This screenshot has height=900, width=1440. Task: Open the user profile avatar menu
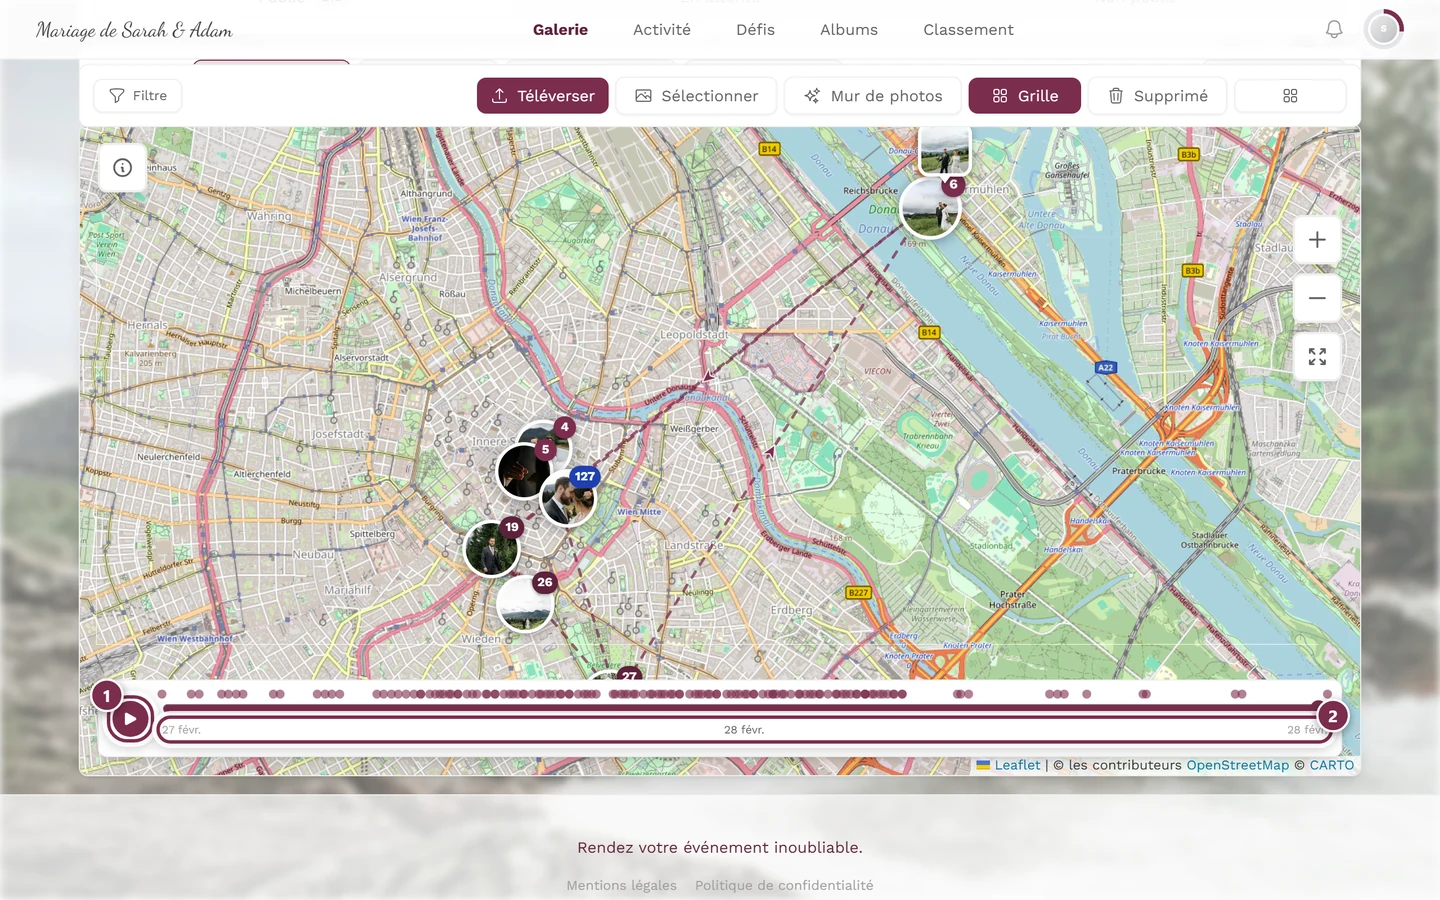[x=1384, y=30]
